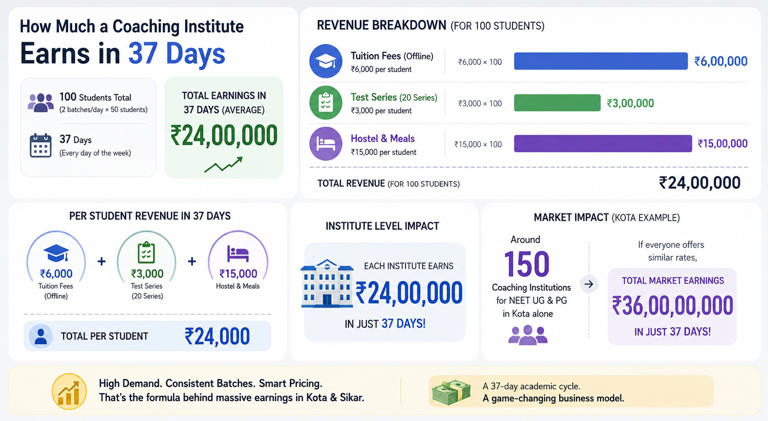
Task: Click the "Tuition Fees (Offline)" label in Revenue Breakdown
Action: point(392,56)
